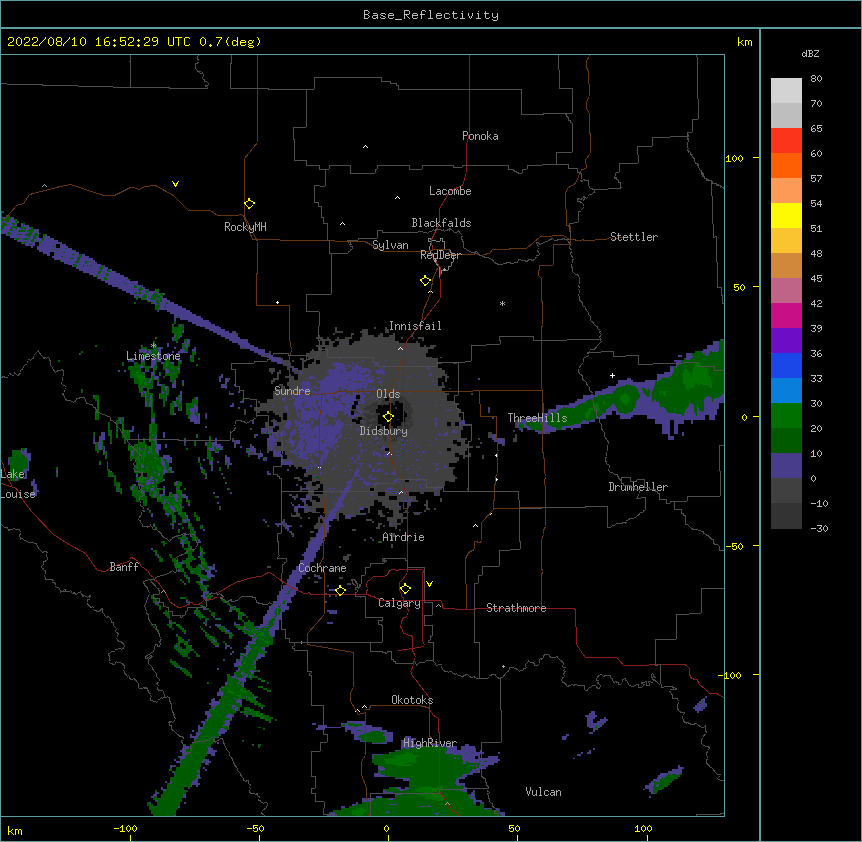
Task: Click the Lacombe city label
Action: pyautogui.click(x=450, y=191)
